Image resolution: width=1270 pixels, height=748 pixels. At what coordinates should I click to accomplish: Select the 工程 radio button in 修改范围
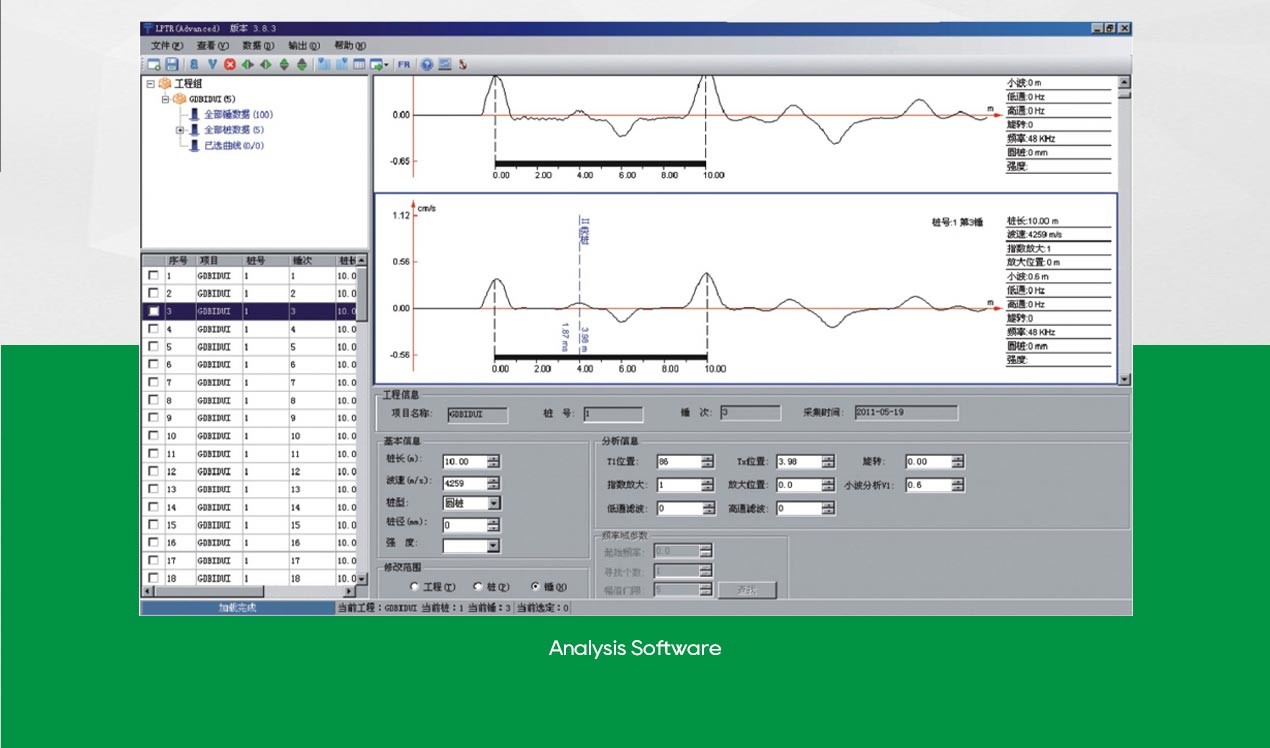pos(415,587)
